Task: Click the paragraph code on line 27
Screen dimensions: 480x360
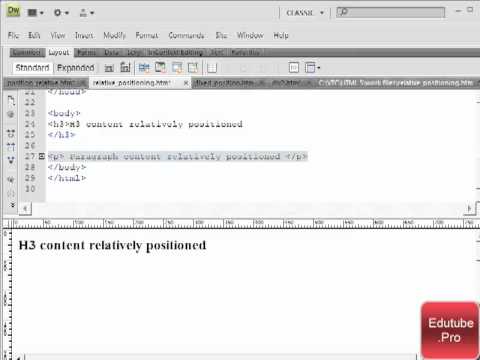Action: click(177, 156)
